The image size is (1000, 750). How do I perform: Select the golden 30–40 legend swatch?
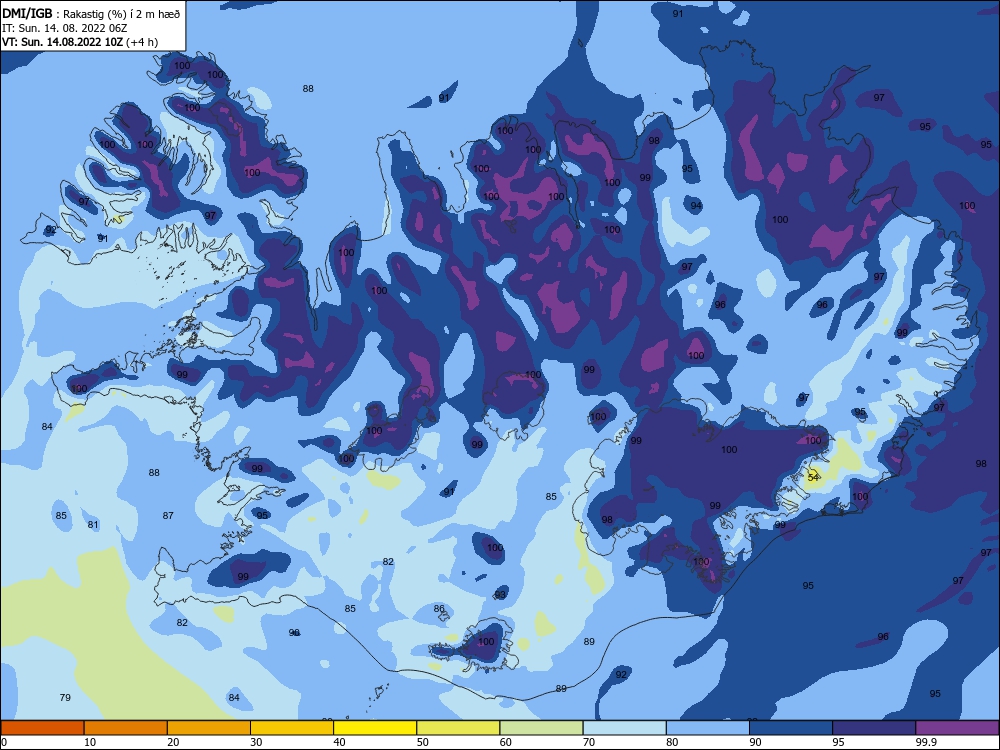292,728
